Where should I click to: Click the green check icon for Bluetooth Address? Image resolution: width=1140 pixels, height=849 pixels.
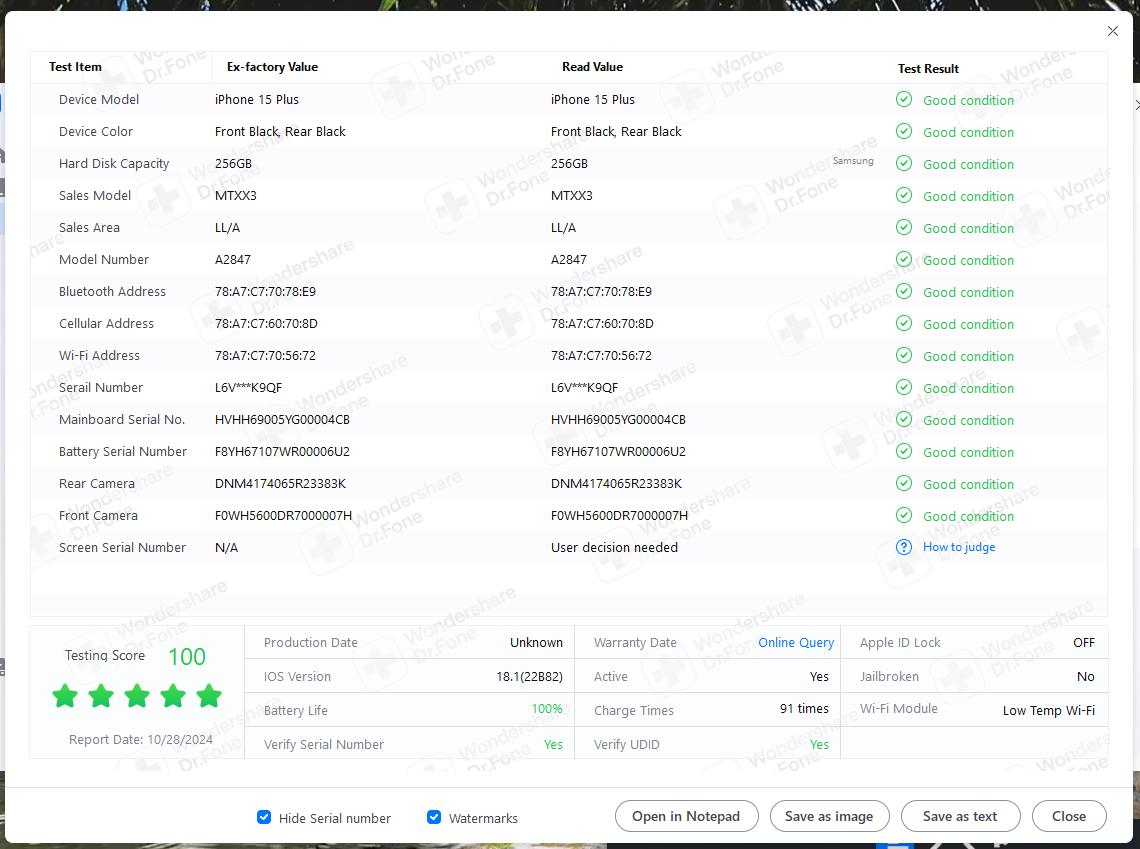904,292
